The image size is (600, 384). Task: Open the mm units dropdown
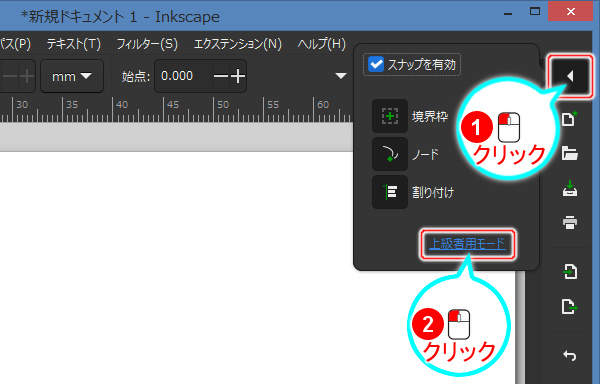[72, 76]
